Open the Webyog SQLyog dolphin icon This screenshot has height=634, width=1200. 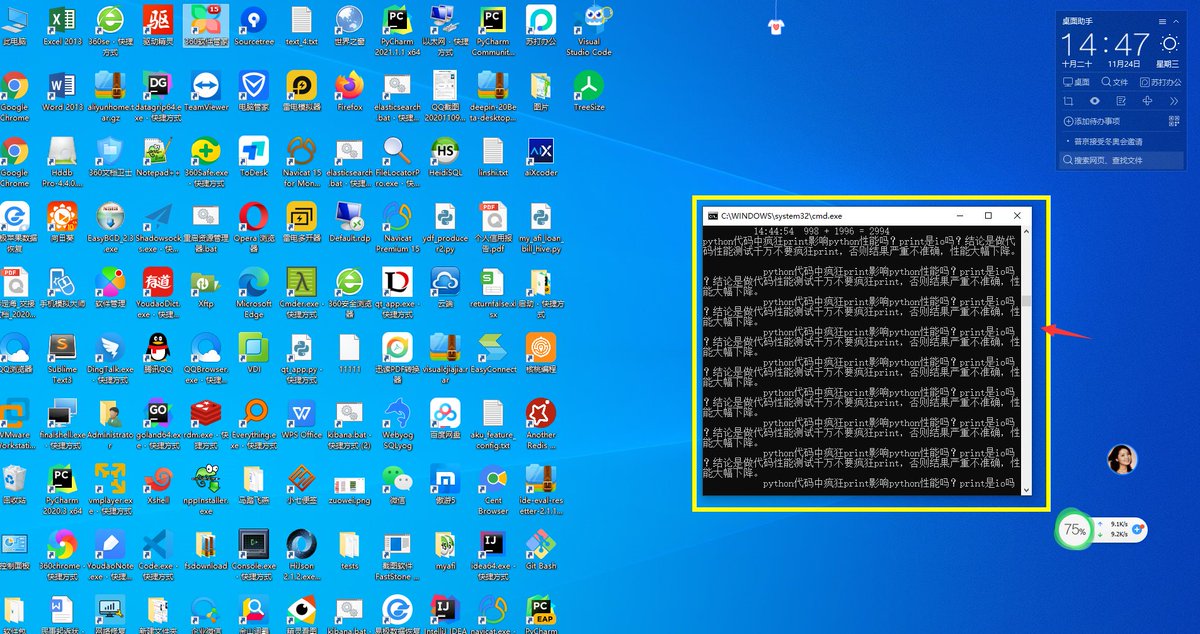[397, 423]
